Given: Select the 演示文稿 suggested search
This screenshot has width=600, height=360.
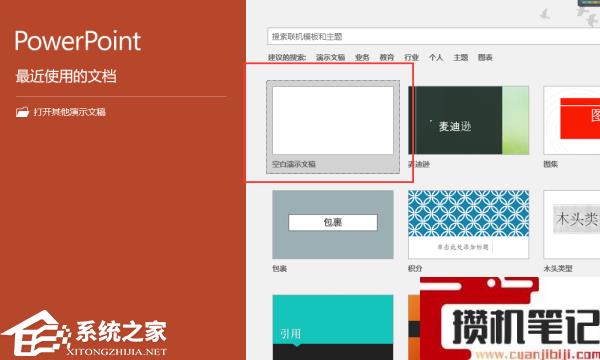Looking at the screenshot, I should (x=331, y=57).
